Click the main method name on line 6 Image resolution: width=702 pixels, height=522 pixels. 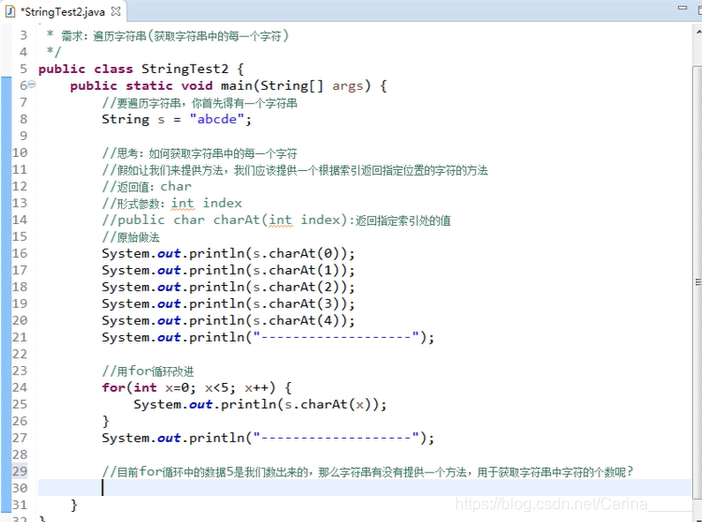point(237,86)
